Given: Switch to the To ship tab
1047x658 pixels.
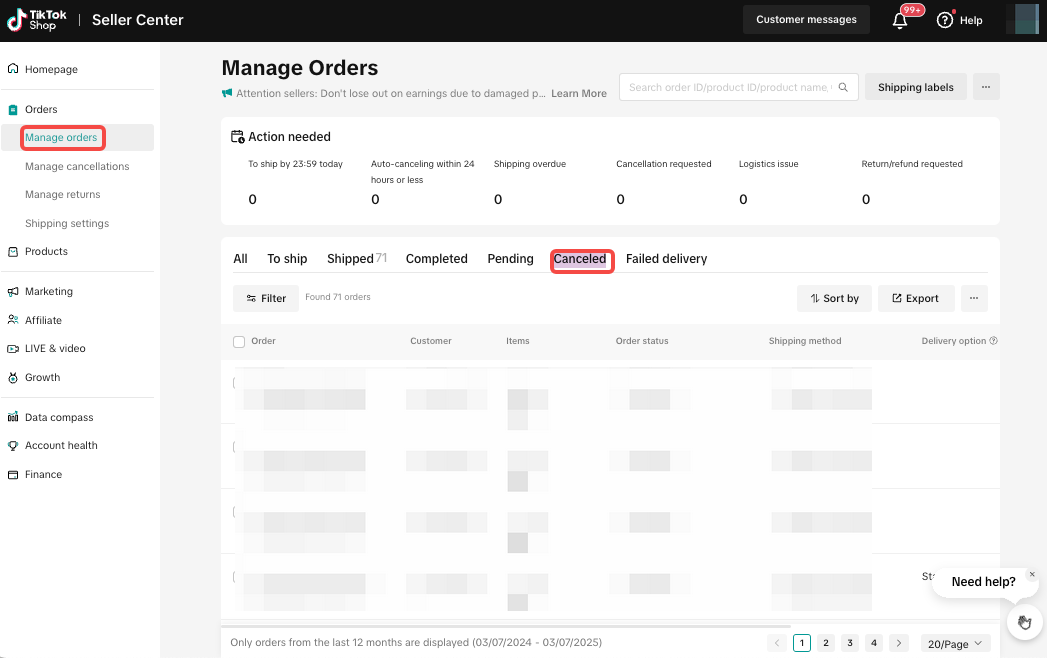Looking at the screenshot, I should [x=287, y=259].
